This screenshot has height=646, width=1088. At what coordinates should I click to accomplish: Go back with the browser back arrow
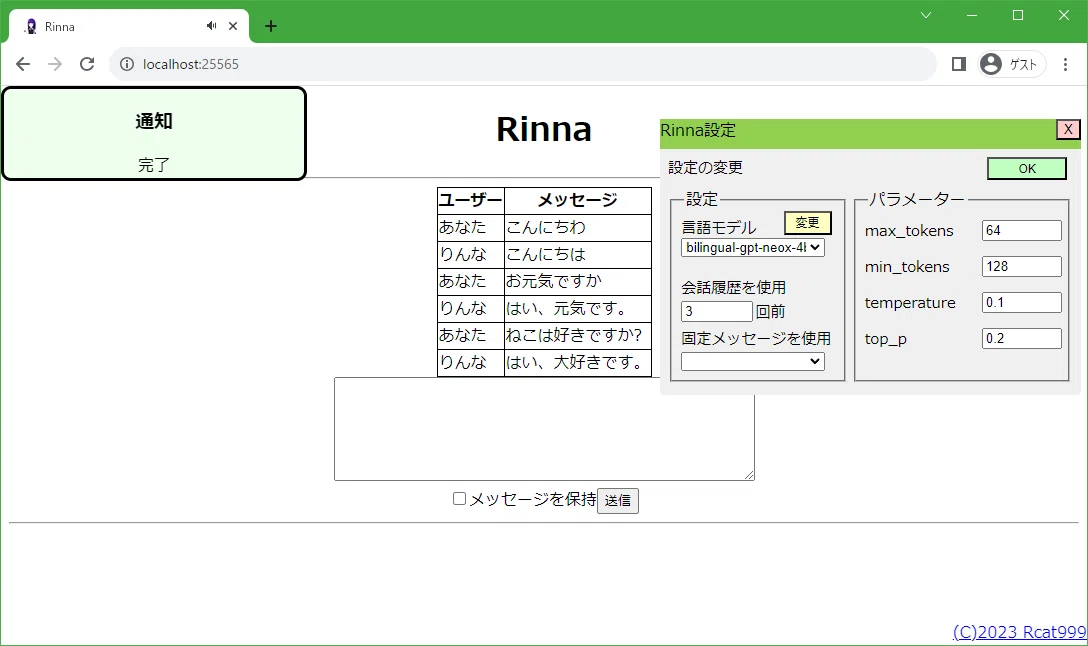tap(23, 65)
